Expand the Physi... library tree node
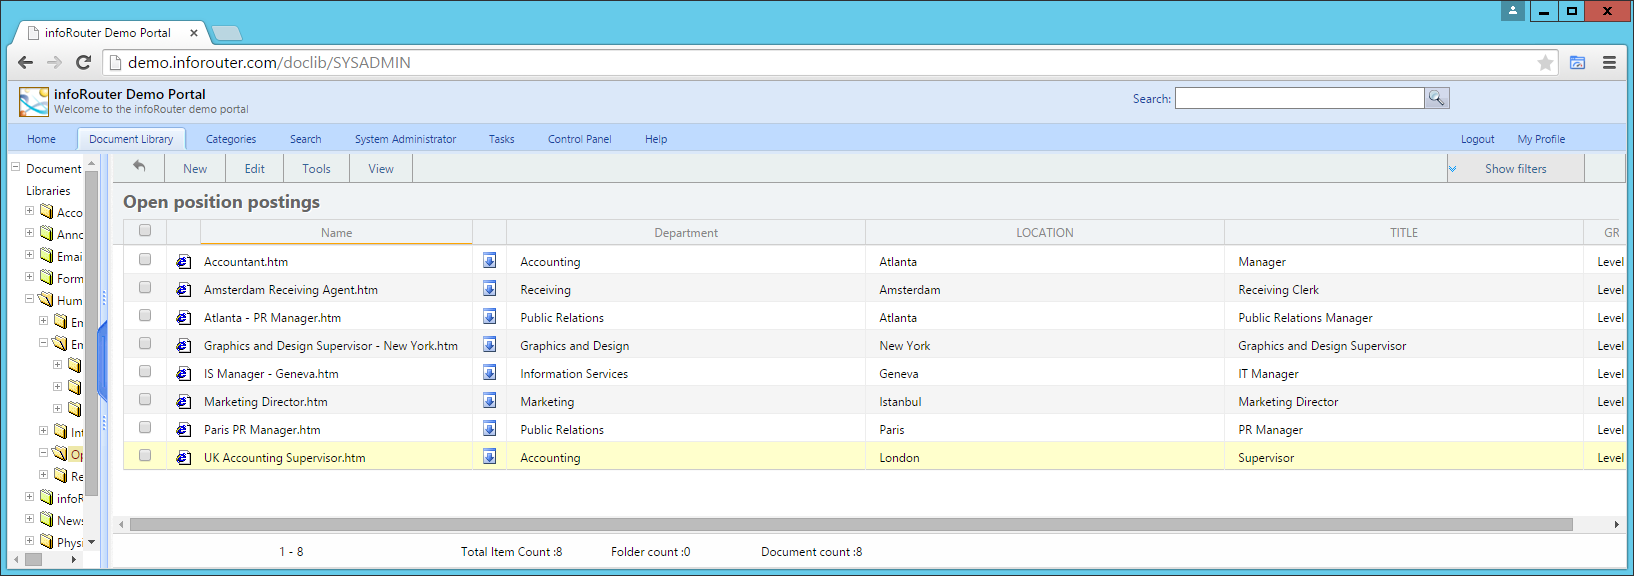The image size is (1634, 576). coord(30,541)
